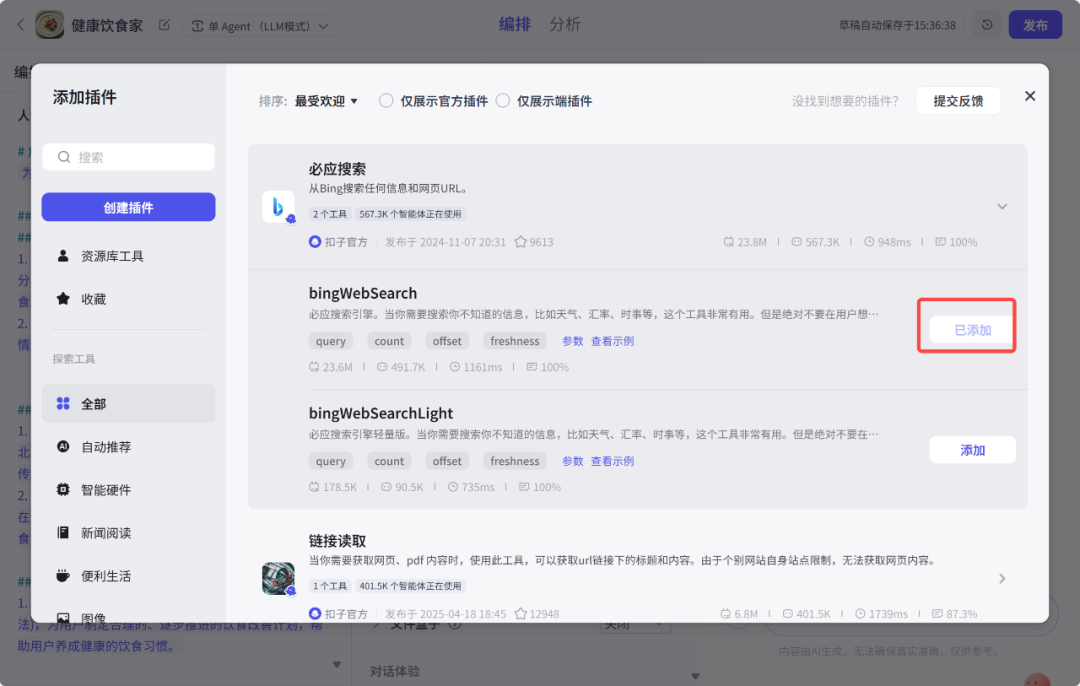
Task: Open the 最受欢迎 sort dropdown
Action: click(x=326, y=101)
